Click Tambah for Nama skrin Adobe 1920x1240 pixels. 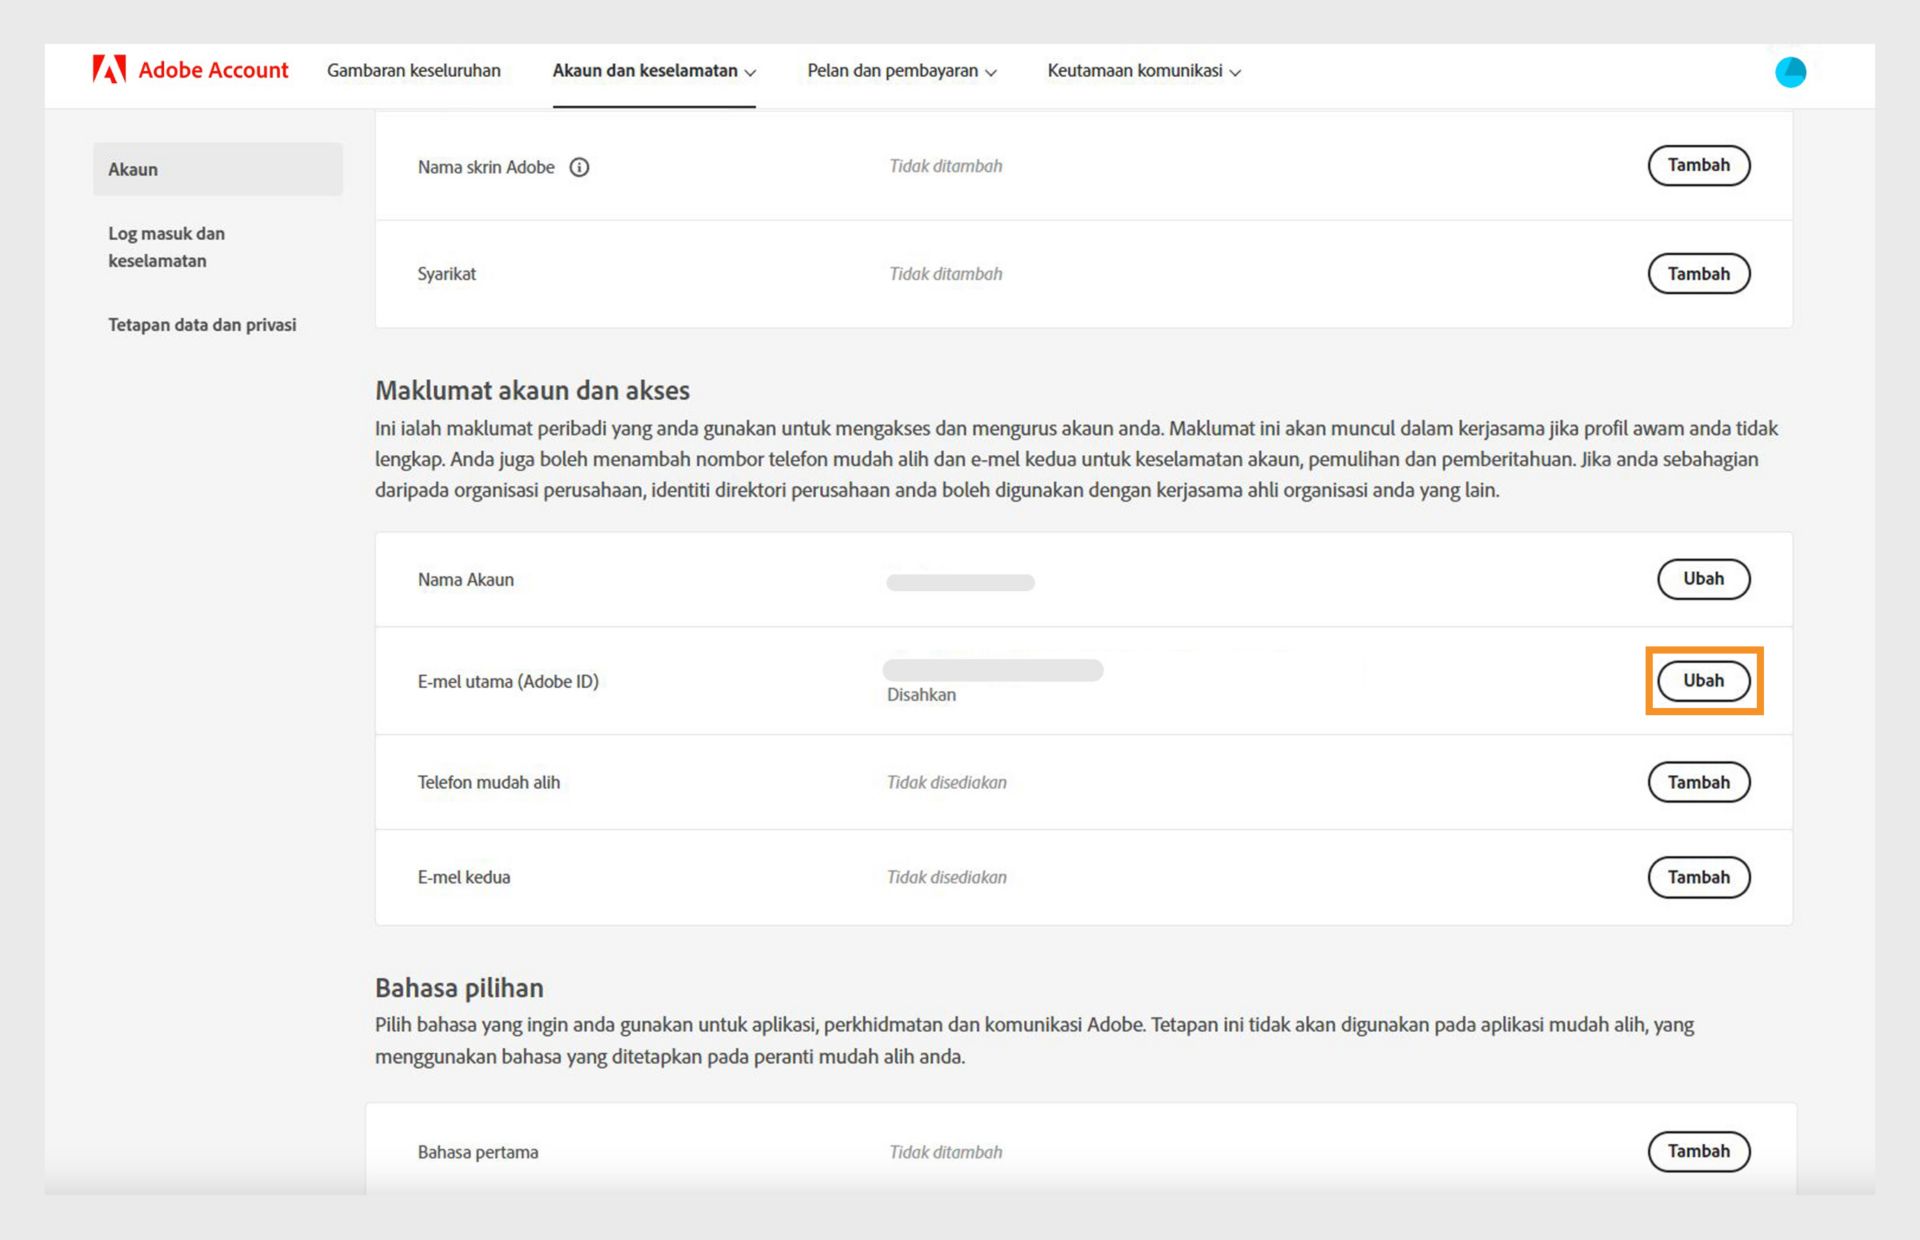1697,166
